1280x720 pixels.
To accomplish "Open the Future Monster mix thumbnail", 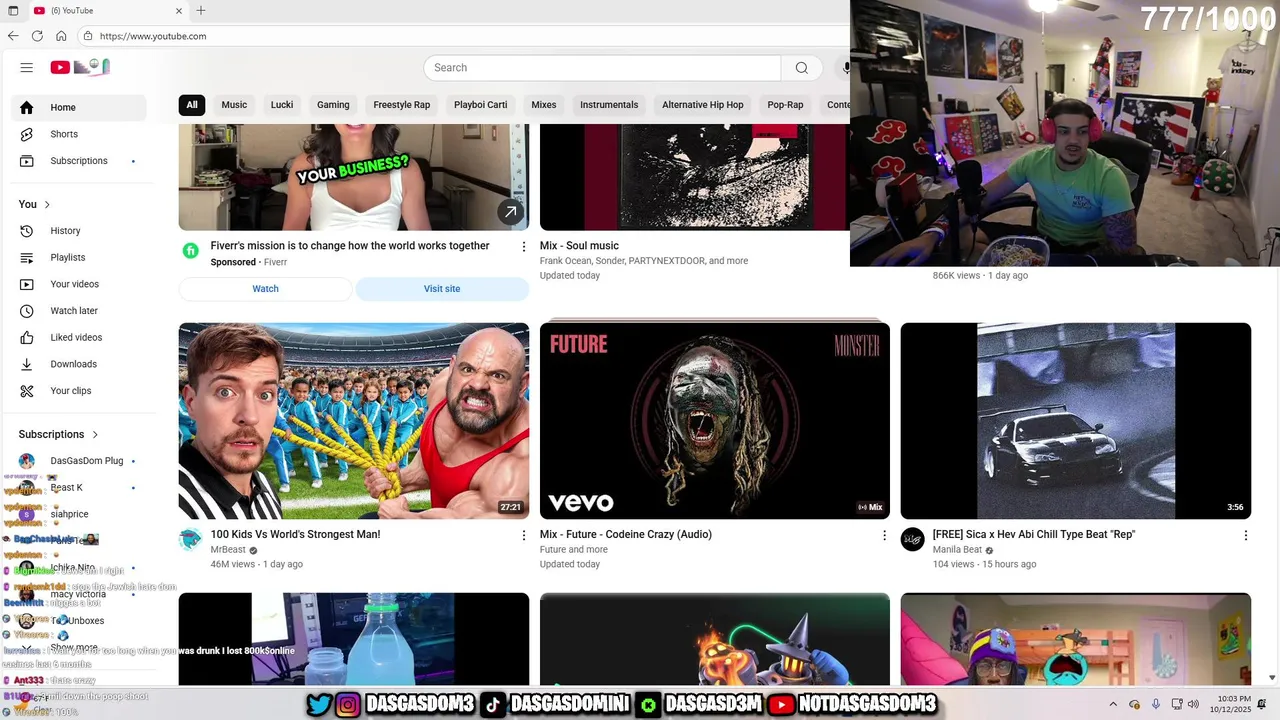I will point(715,421).
